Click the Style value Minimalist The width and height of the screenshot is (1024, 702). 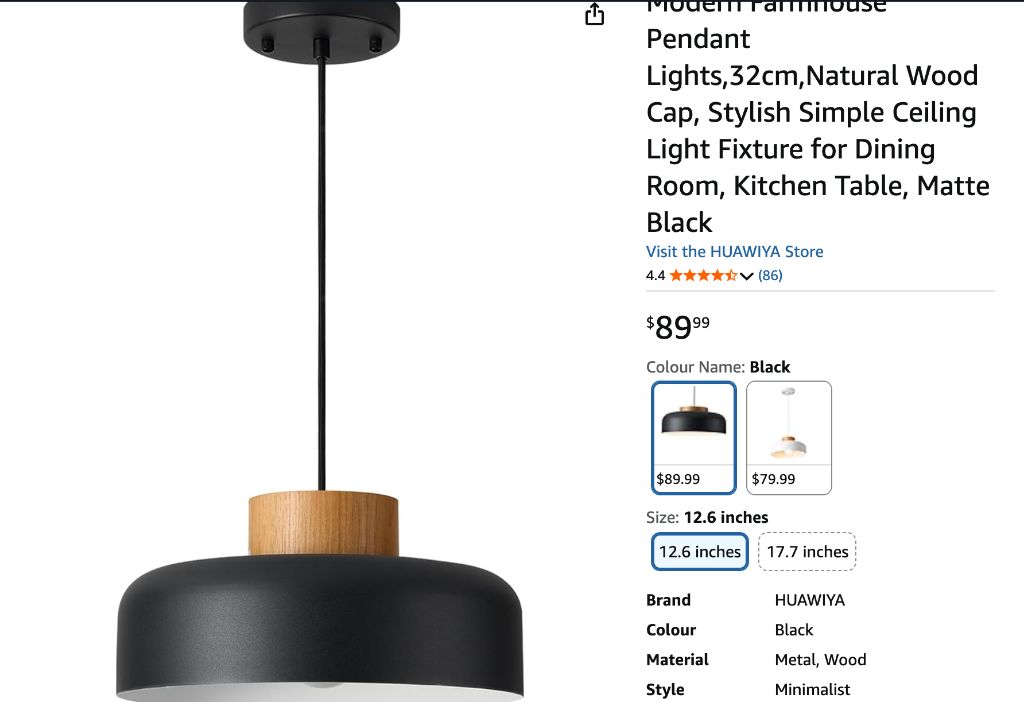pos(812,690)
